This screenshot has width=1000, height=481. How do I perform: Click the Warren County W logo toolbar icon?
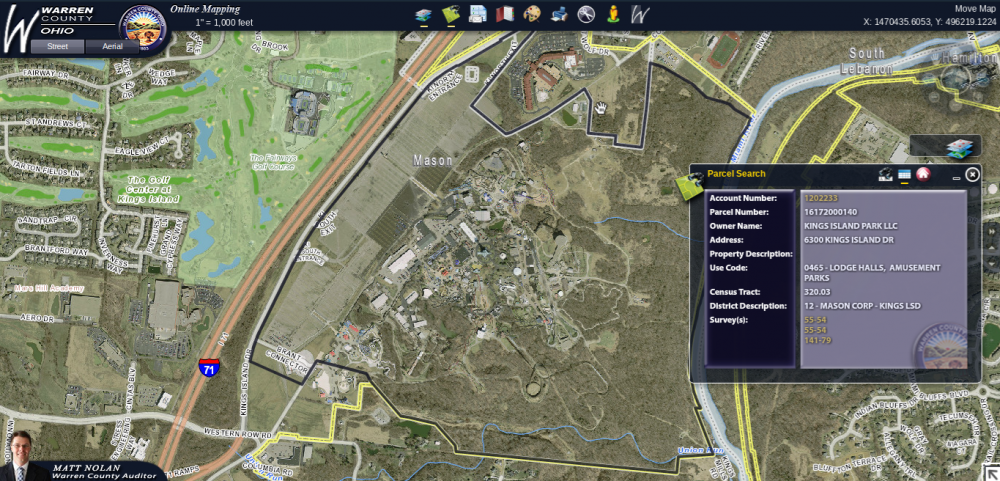pos(640,14)
